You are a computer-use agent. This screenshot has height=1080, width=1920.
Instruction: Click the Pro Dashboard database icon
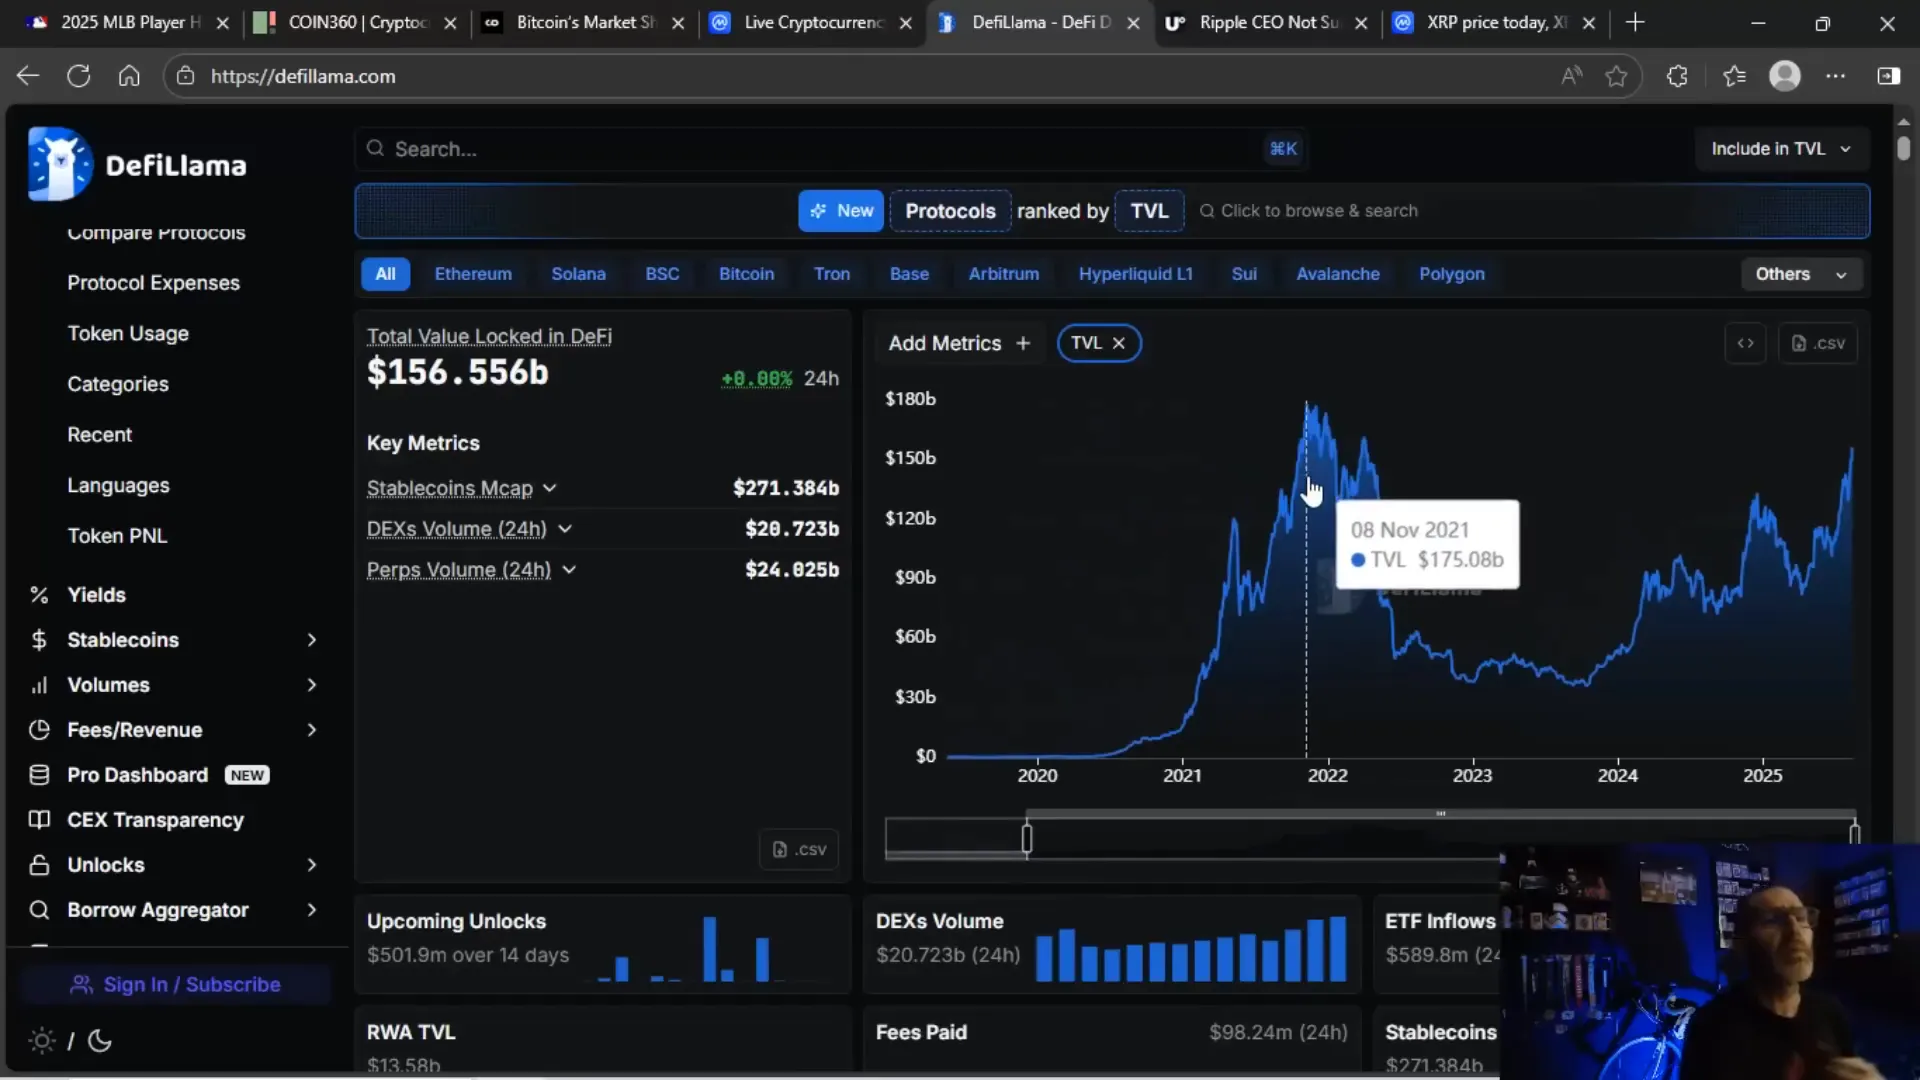pos(39,775)
